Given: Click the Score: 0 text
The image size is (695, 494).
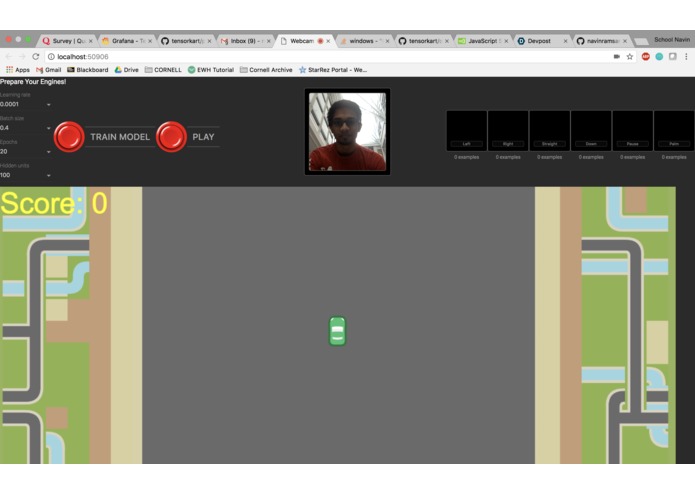Looking at the screenshot, I should point(54,203).
